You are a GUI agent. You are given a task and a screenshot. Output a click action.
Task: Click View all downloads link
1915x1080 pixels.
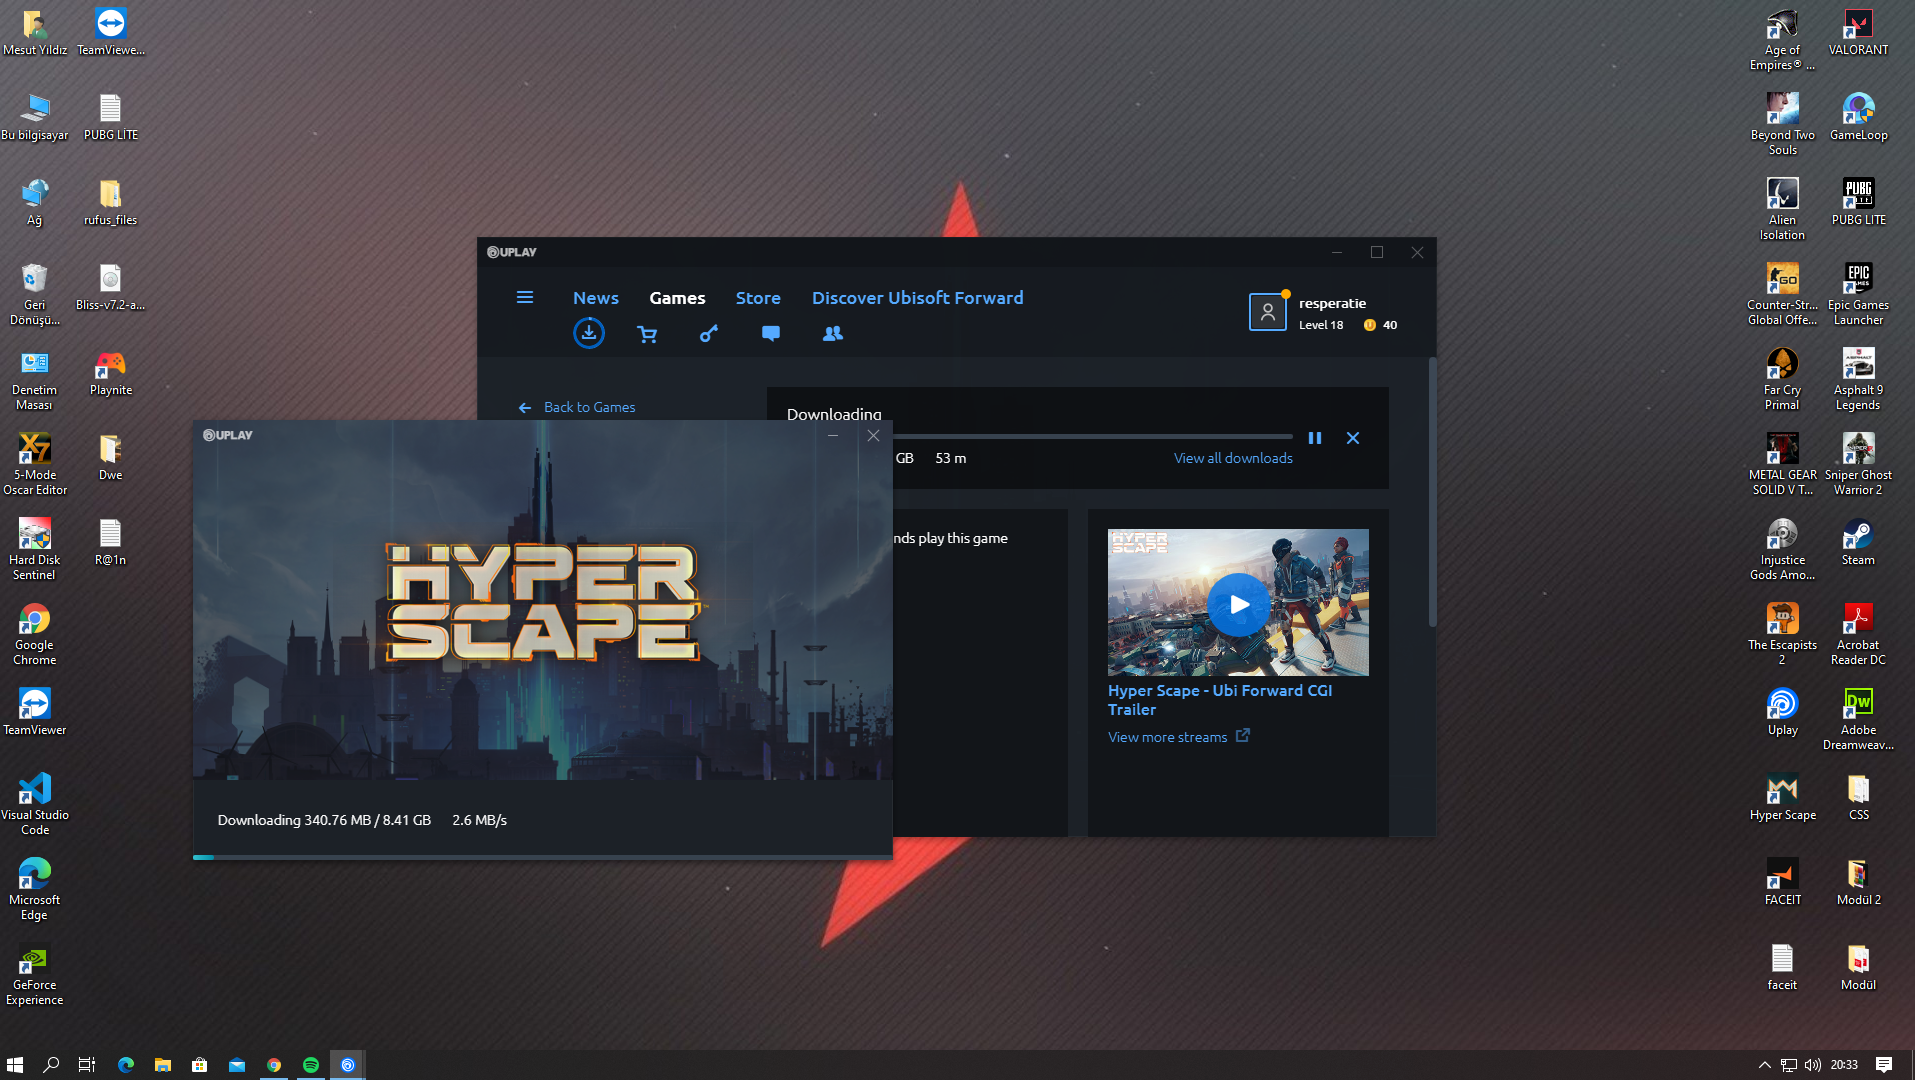click(1233, 458)
